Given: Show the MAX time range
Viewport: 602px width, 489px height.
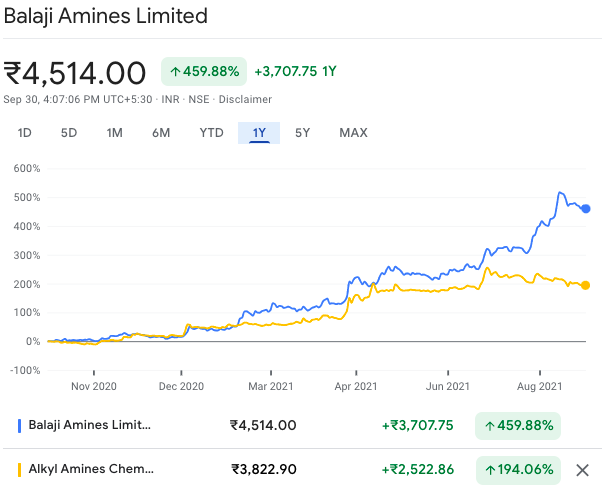Looking at the screenshot, I should click(354, 133).
